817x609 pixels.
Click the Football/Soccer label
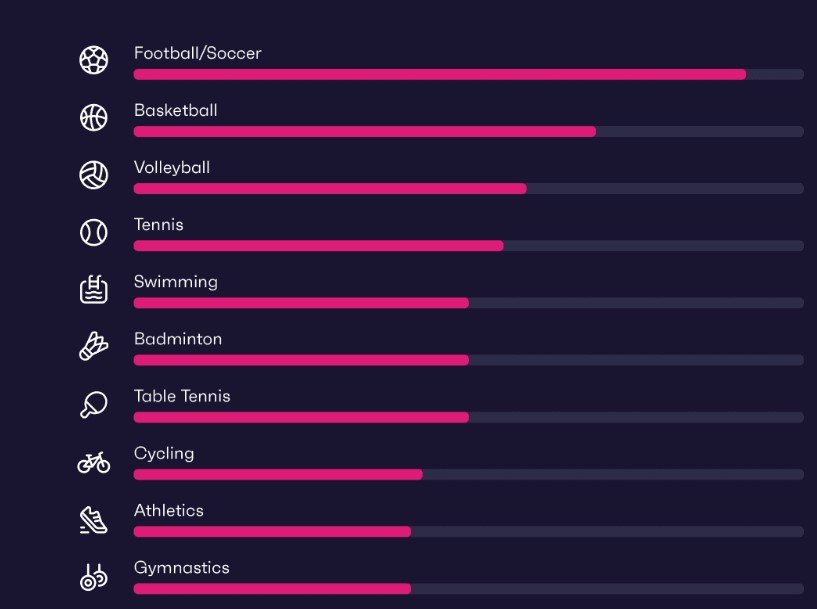coord(197,53)
